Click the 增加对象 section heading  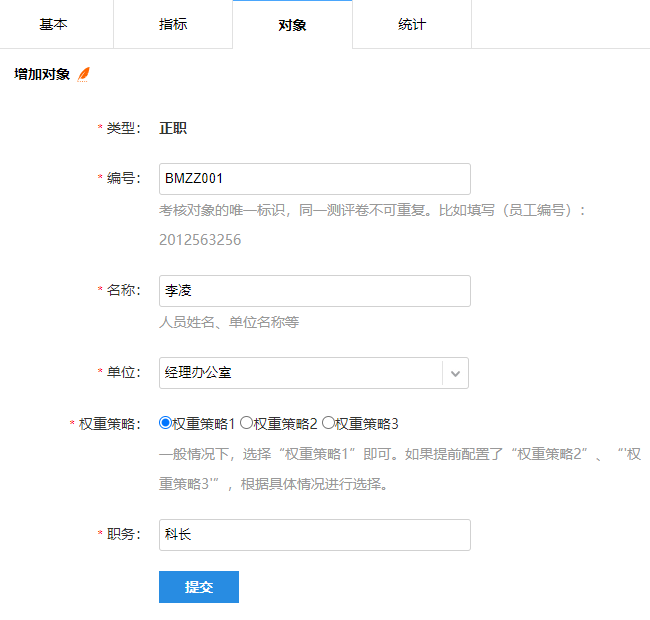click(42, 74)
